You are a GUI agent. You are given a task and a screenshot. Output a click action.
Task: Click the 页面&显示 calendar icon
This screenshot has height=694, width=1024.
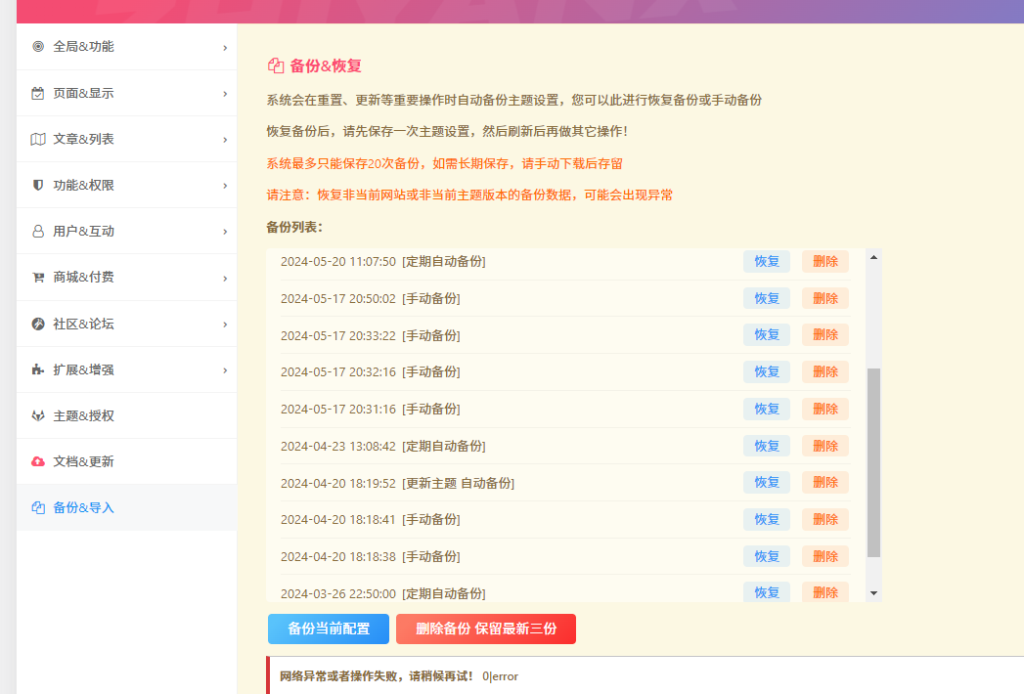tap(38, 93)
